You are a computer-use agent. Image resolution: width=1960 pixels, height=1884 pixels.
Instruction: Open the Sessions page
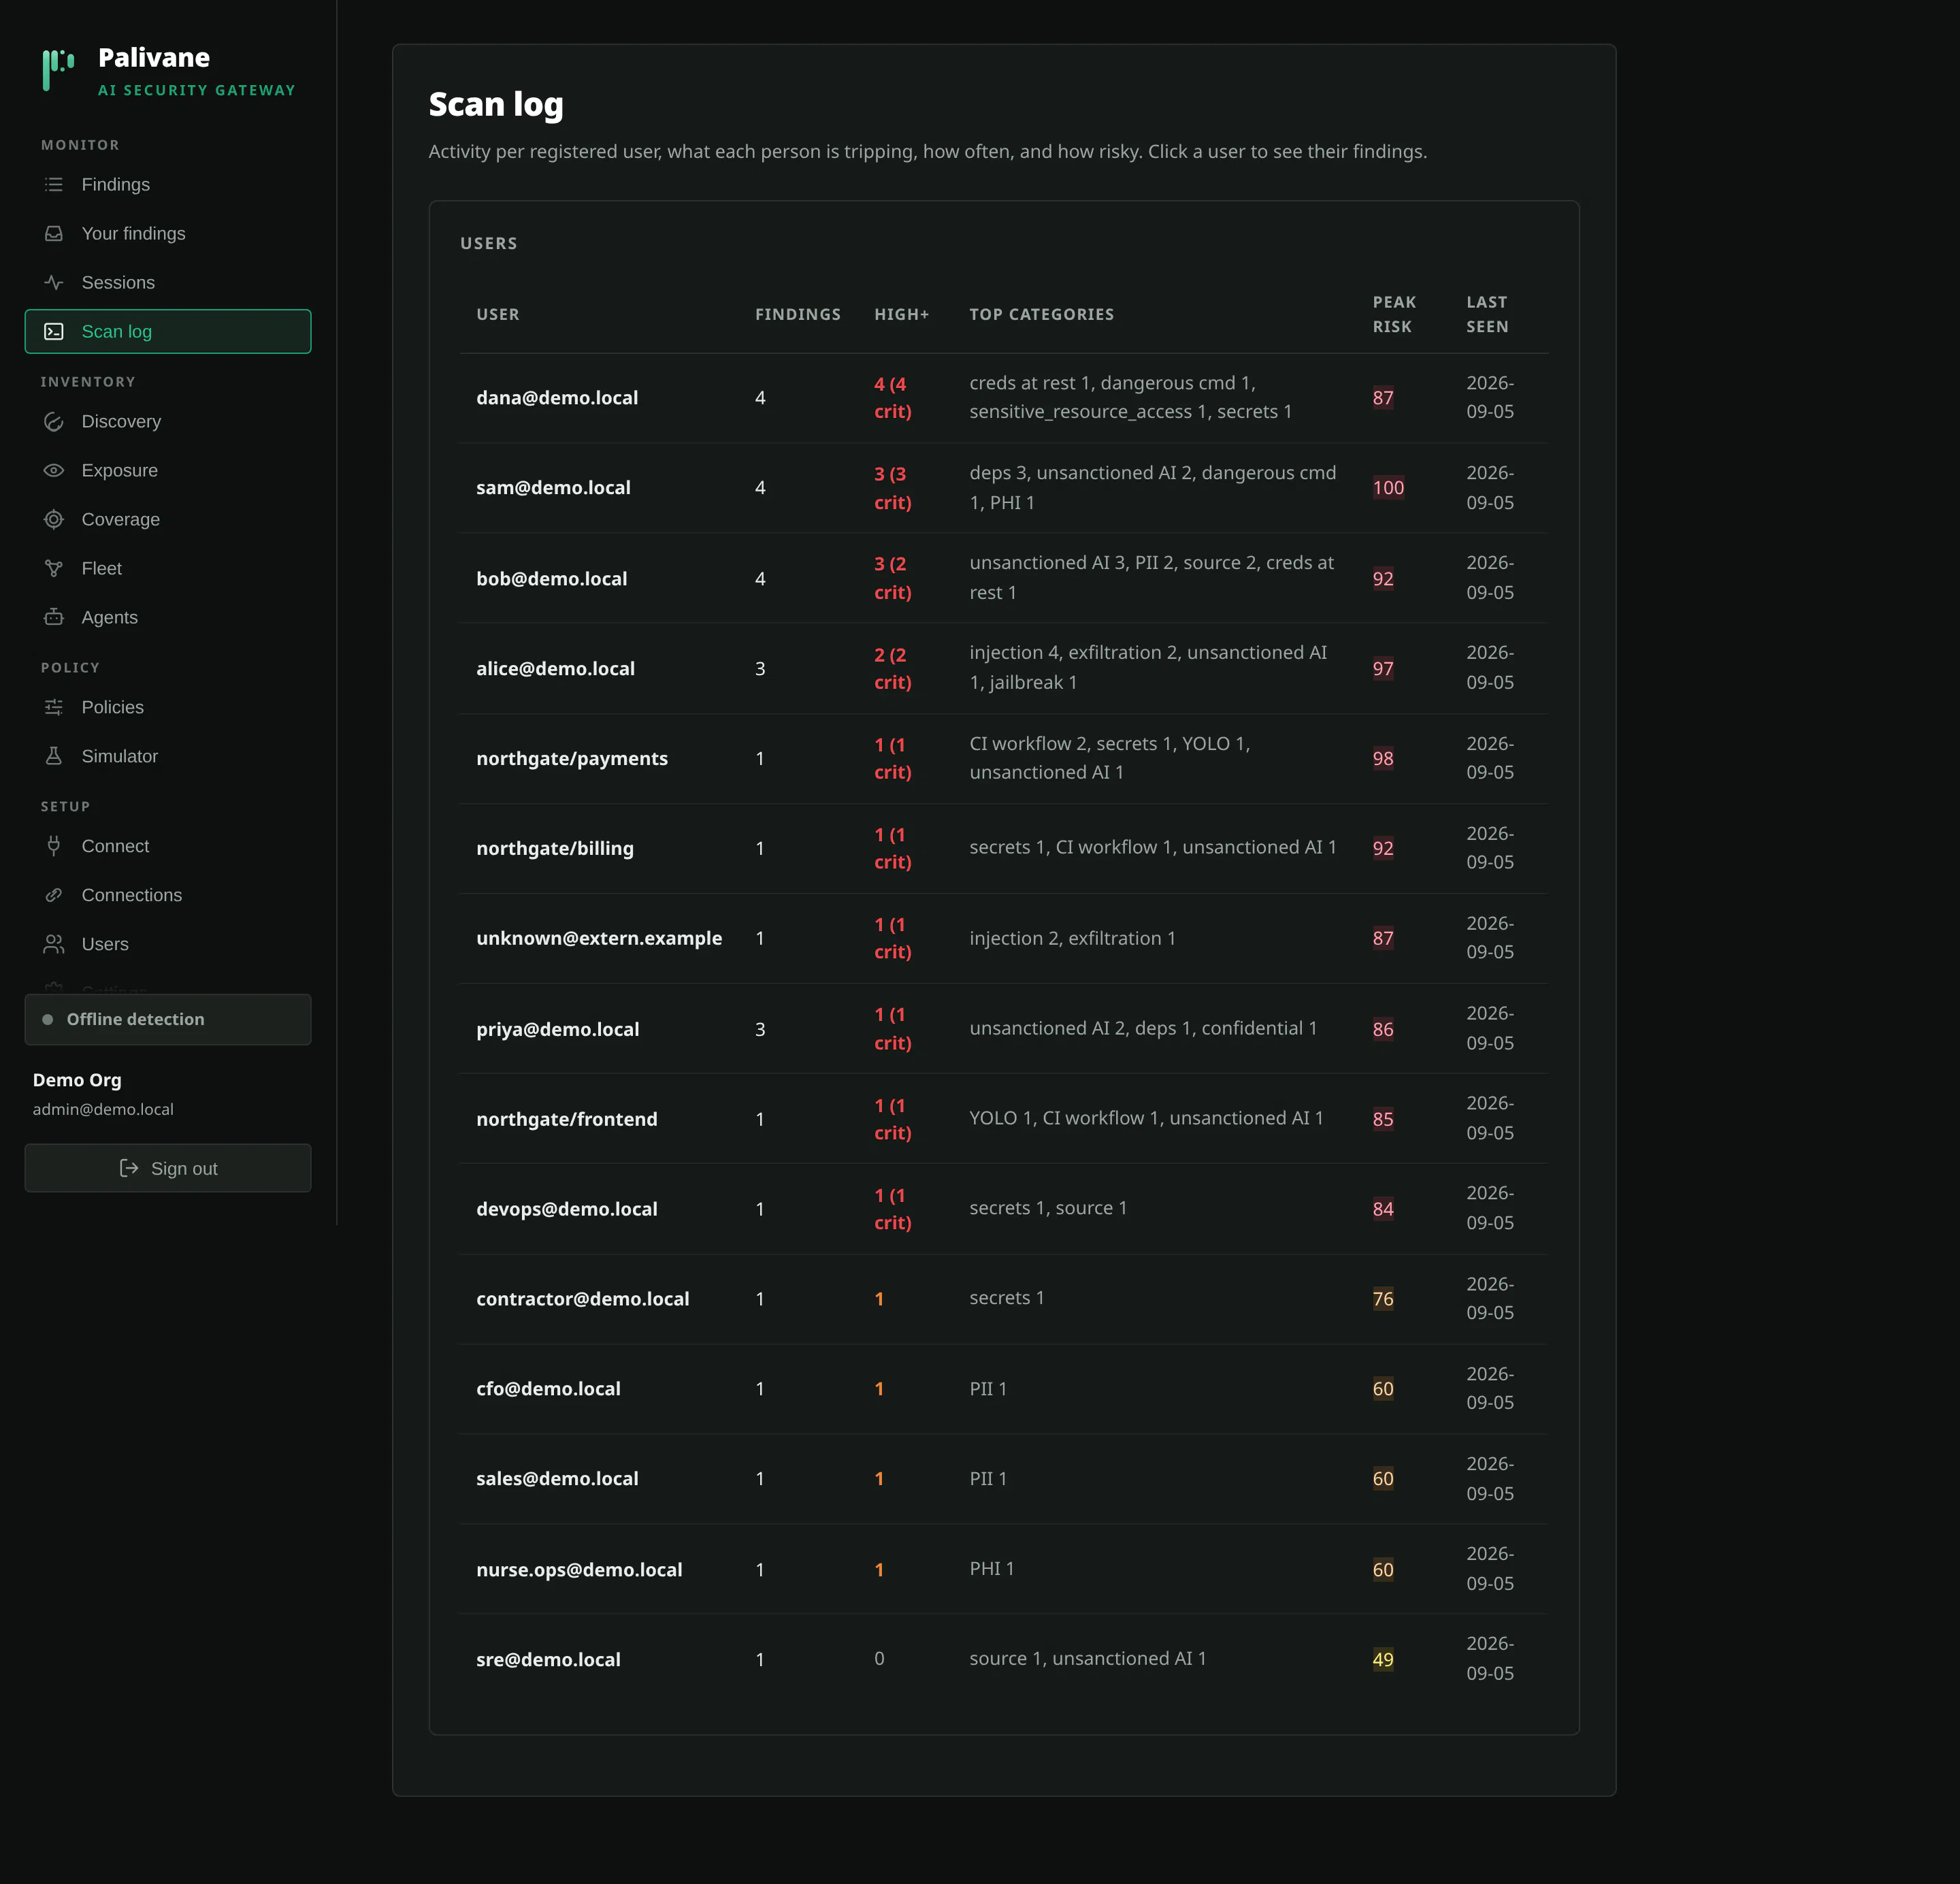point(168,283)
